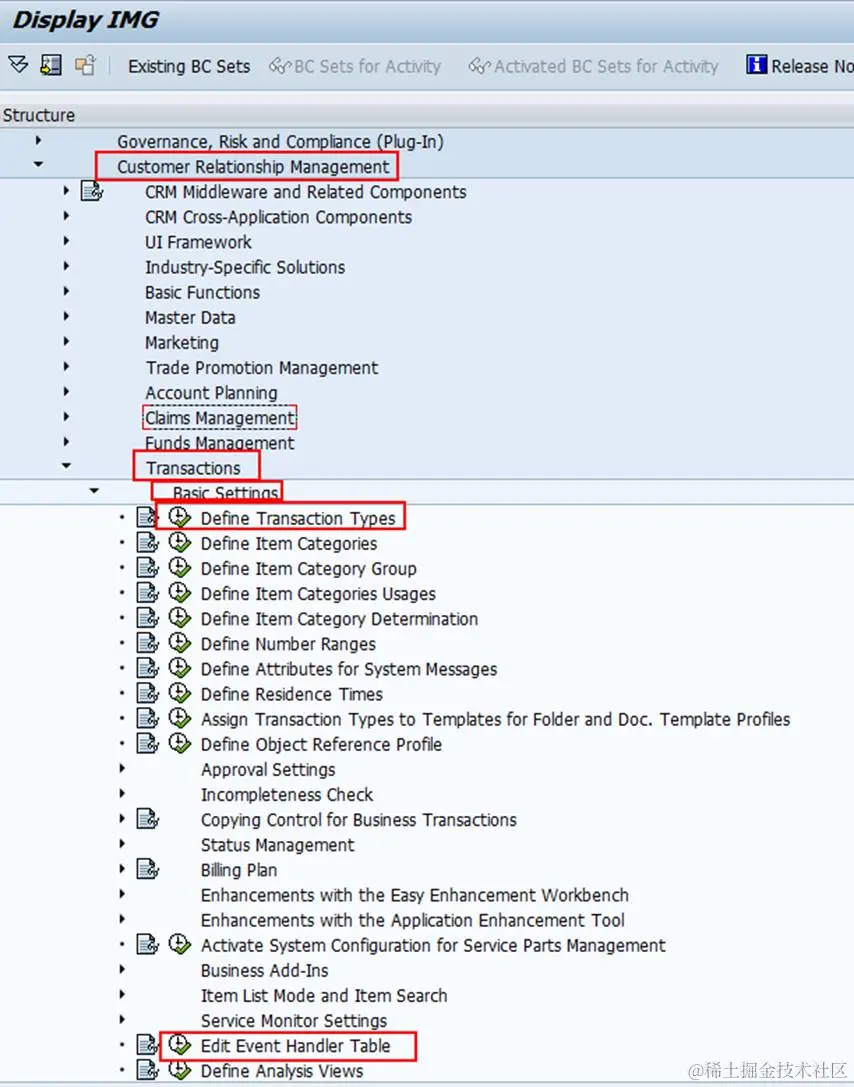
Task: Click the Expand All toolbar icon
Action: coord(18,65)
